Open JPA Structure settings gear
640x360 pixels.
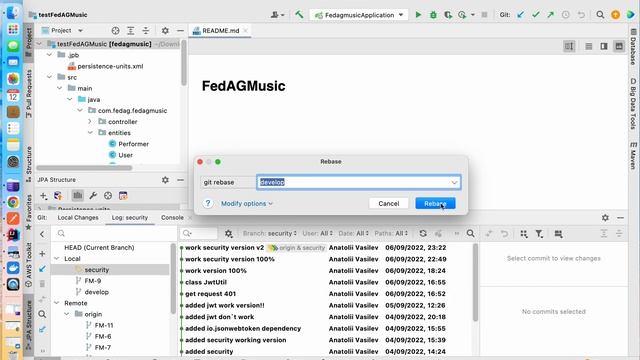coord(165,180)
